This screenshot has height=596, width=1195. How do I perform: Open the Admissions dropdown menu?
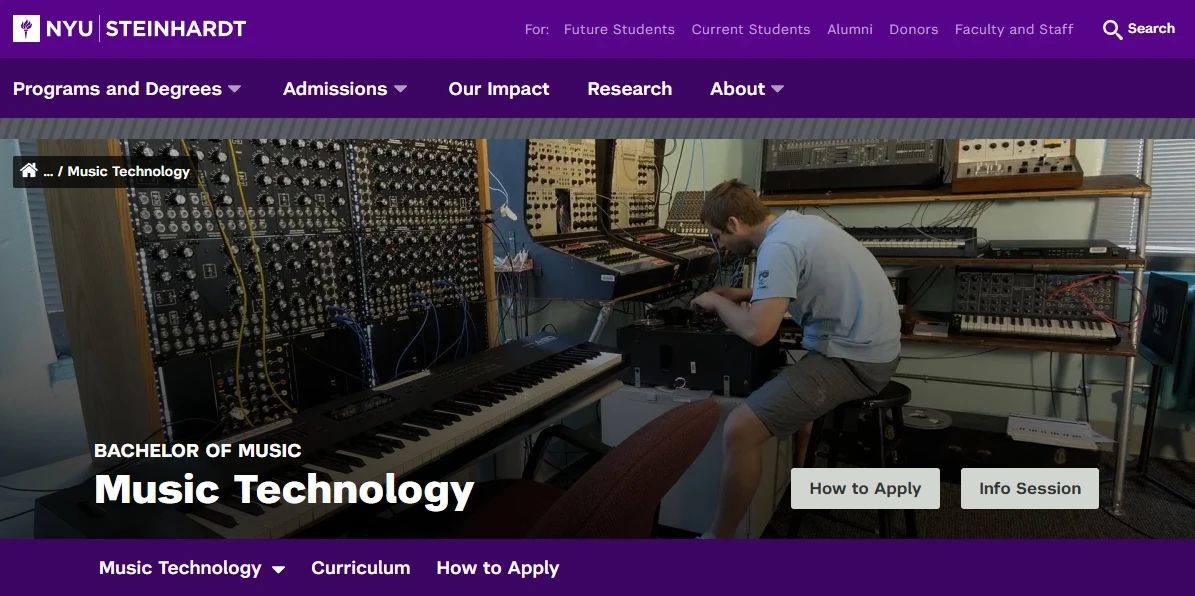coord(344,89)
